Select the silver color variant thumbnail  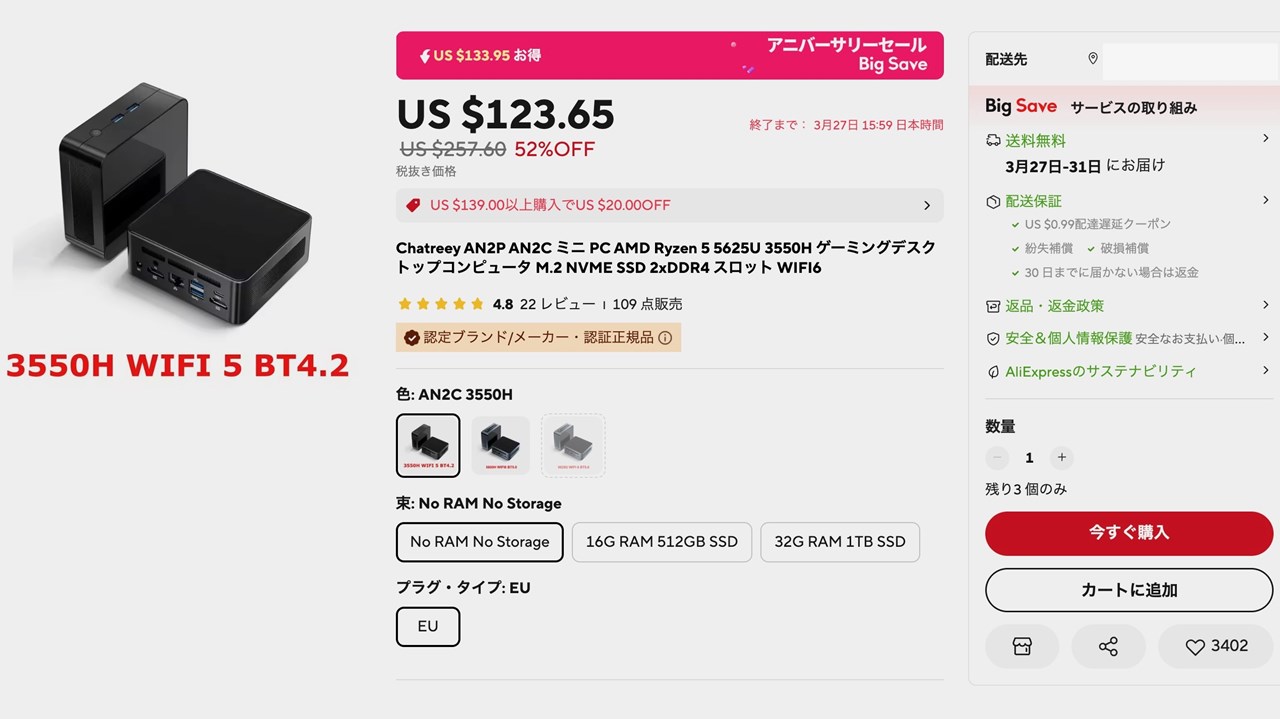572,444
